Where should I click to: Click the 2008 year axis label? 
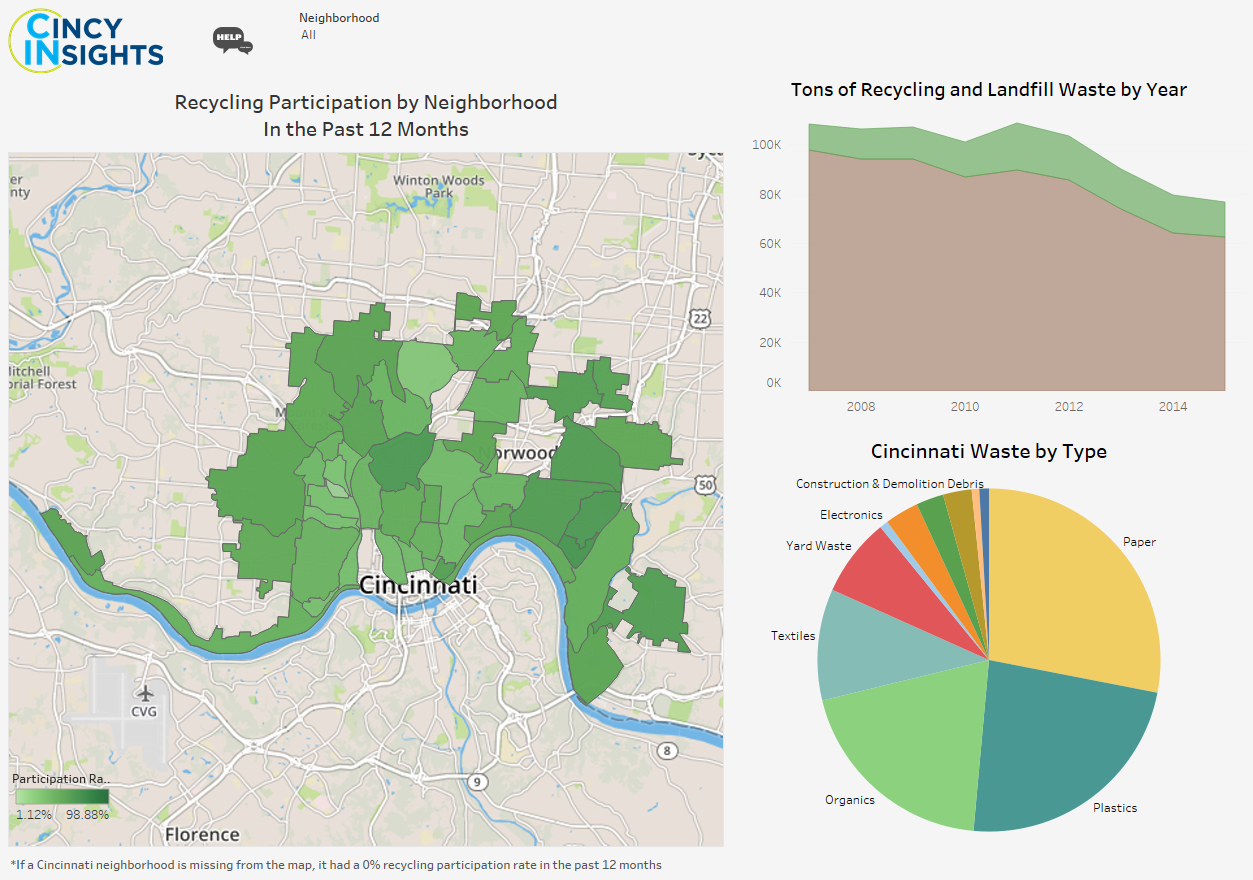(x=861, y=406)
